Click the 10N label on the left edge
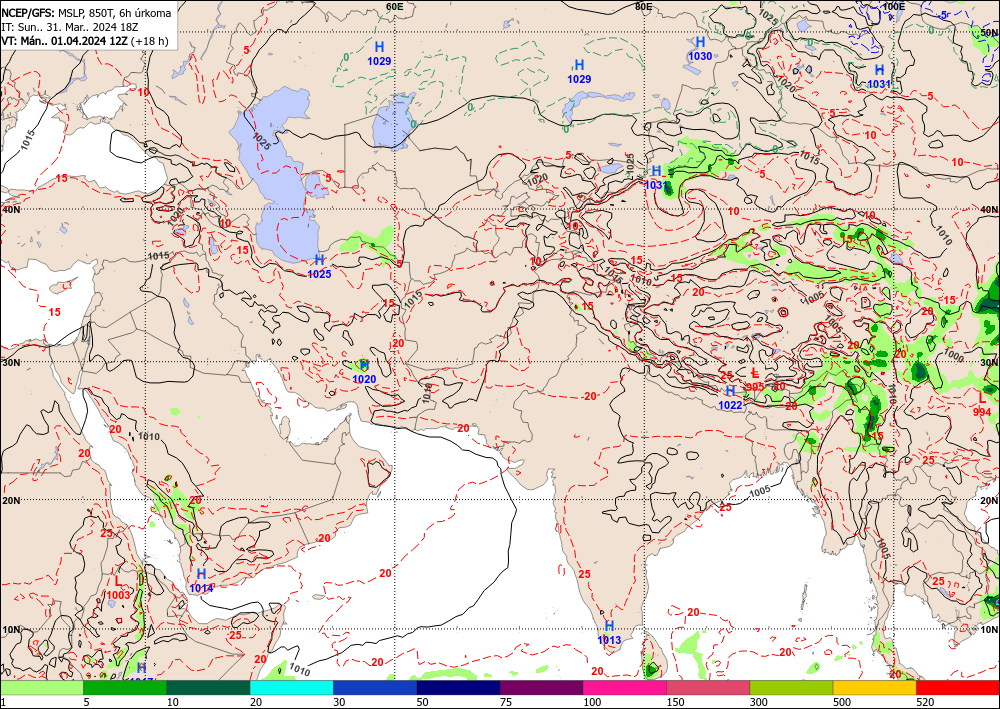Image resolution: width=1000 pixels, height=709 pixels. click(10, 629)
